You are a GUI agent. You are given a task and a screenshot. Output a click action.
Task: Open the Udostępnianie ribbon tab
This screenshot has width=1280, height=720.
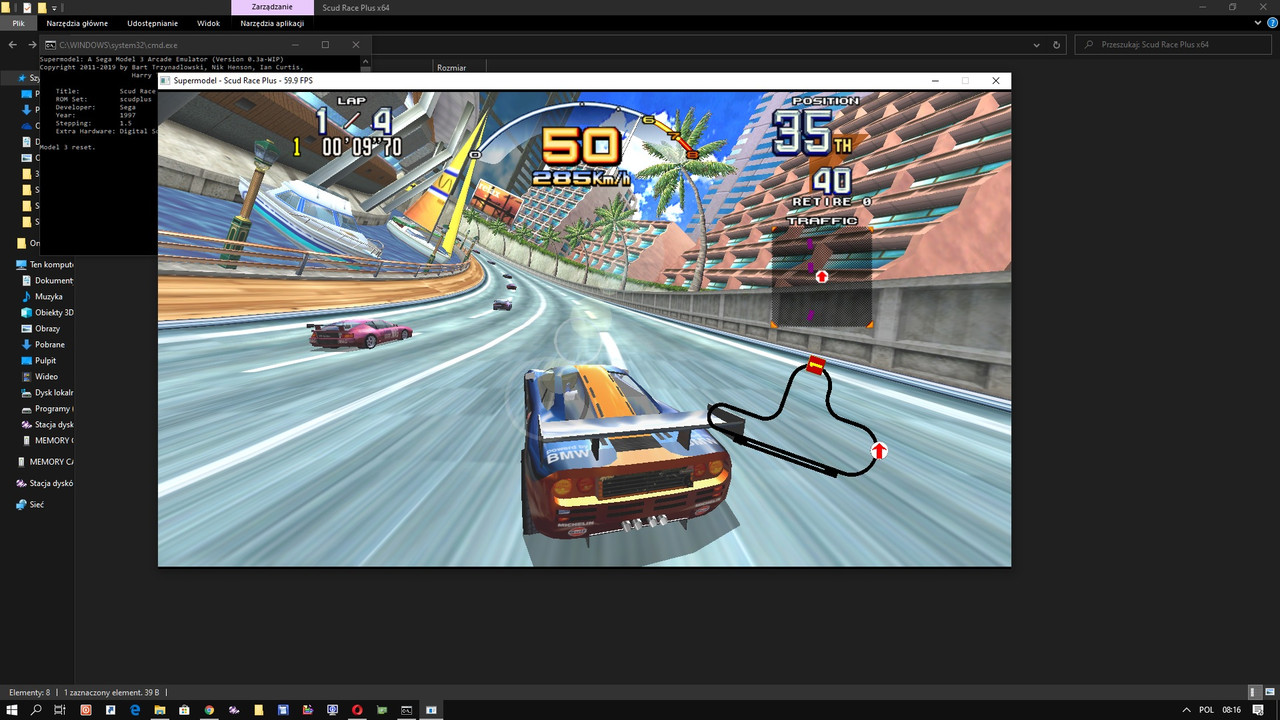(x=152, y=23)
